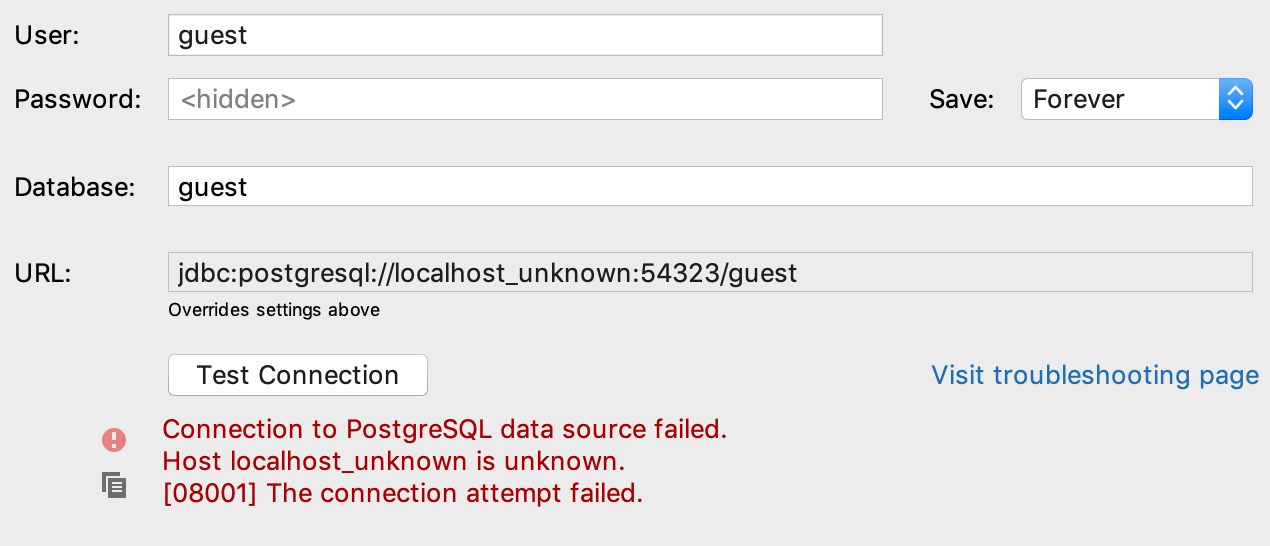The height and width of the screenshot is (546, 1270).
Task: Select the JDBC URL input field
Action: tap(710, 272)
